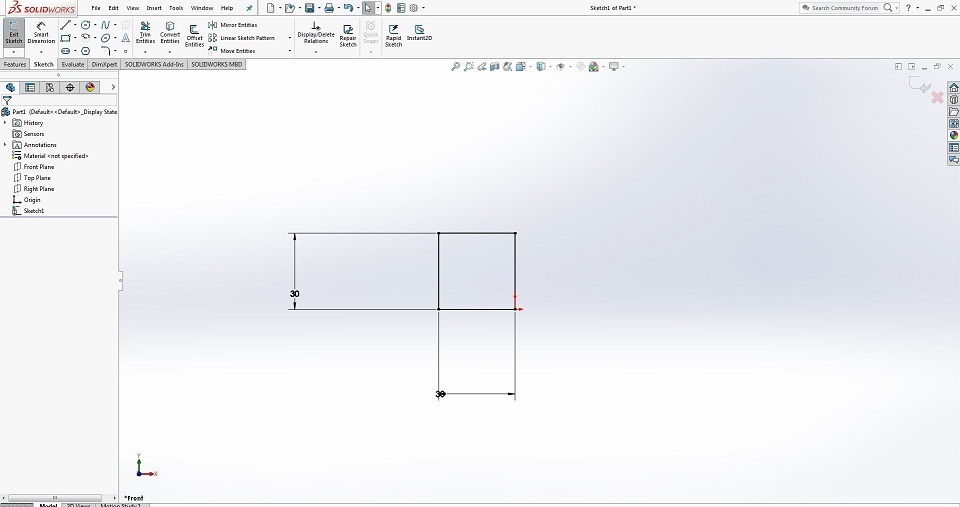Select the Ellipse sketch tool
The image size is (960, 507).
click(105, 38)
